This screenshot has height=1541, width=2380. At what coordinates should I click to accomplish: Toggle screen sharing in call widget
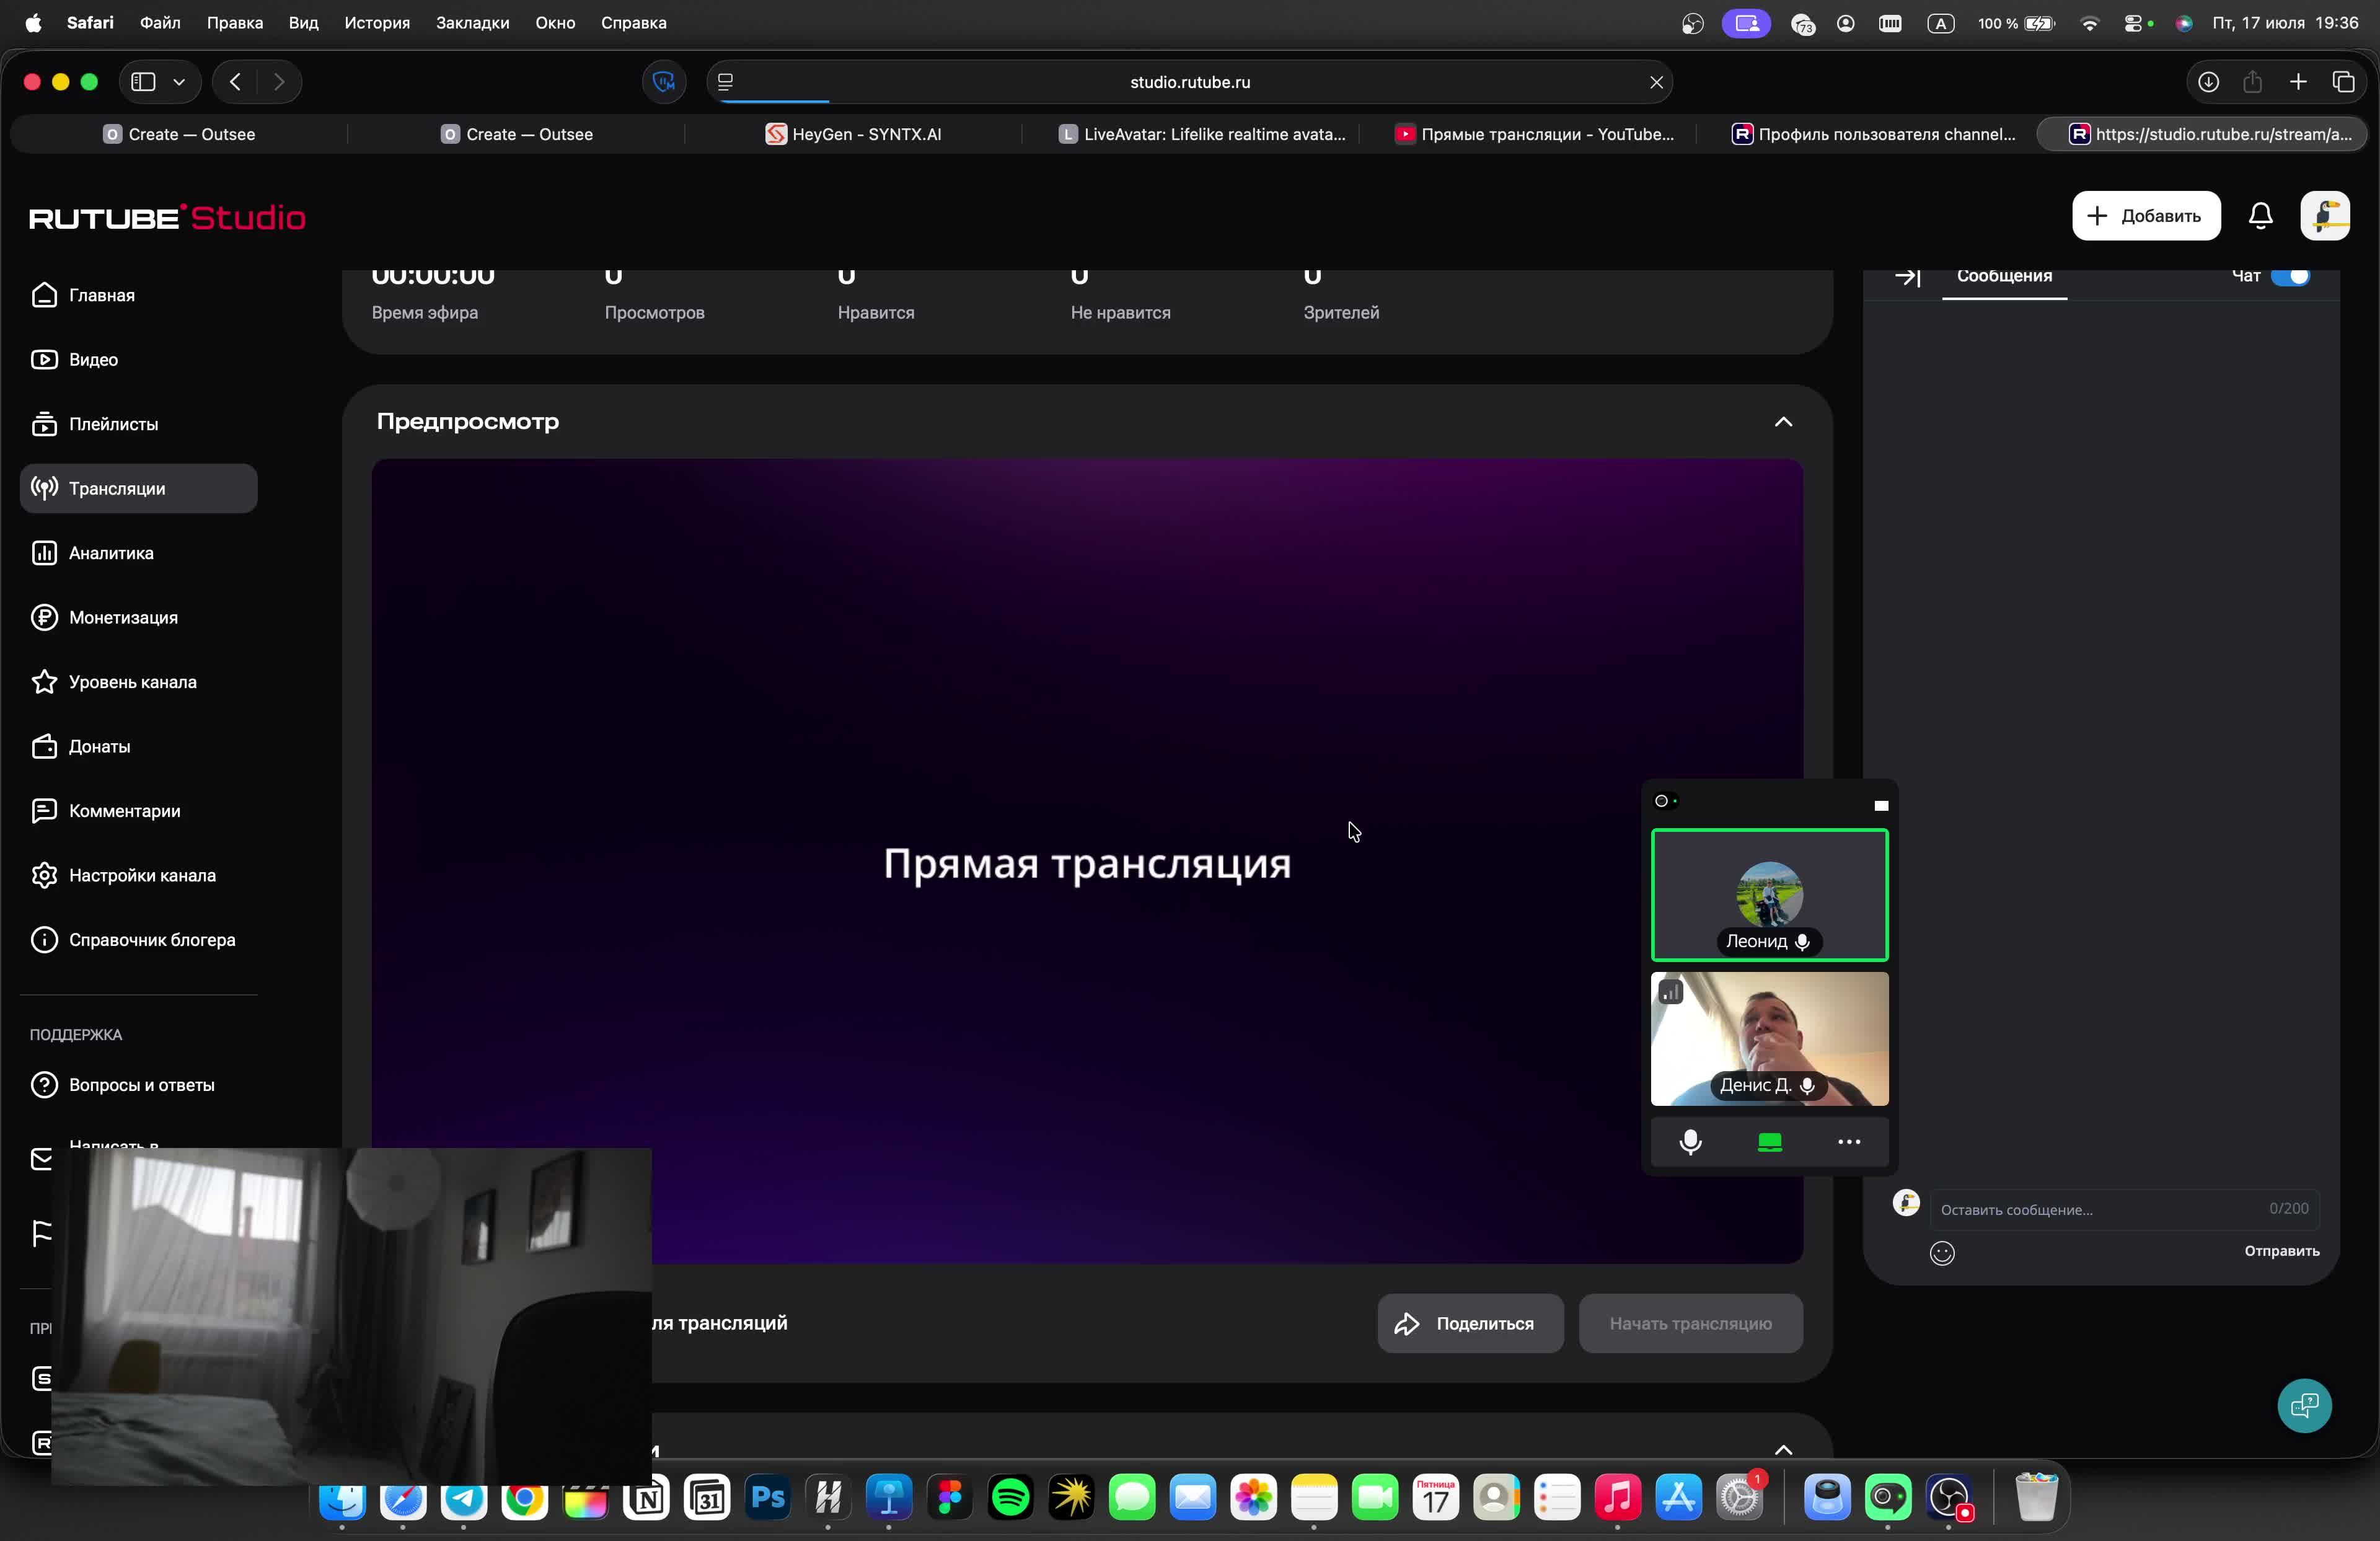[x=1769, y=1142]
